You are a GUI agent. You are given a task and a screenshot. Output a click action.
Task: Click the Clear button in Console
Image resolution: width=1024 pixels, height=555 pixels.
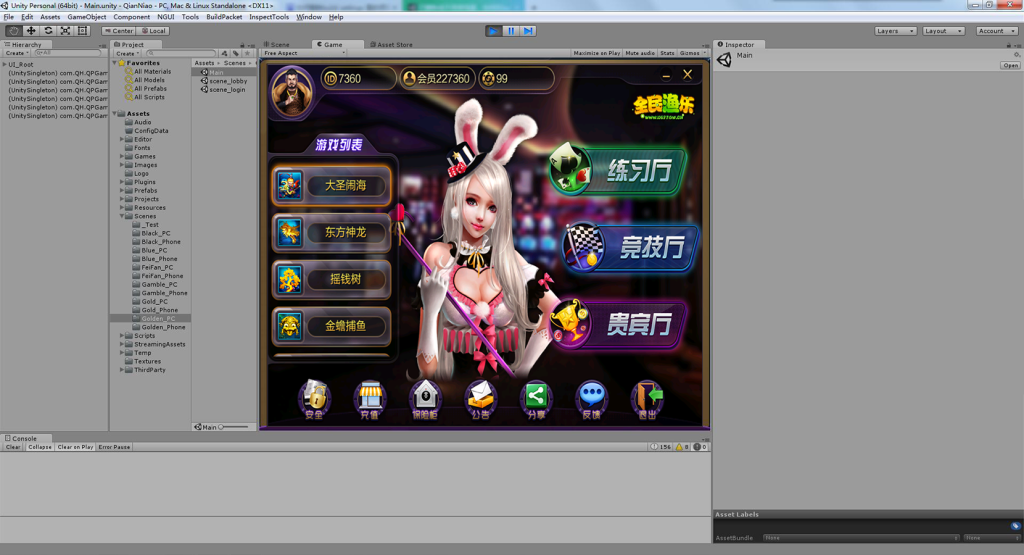pos(13,447)
